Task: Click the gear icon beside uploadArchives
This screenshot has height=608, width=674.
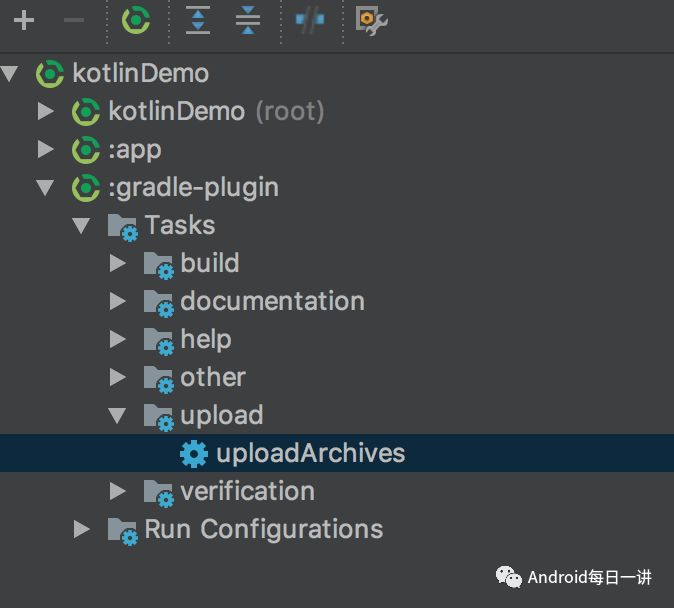Action: coord(194,454)
